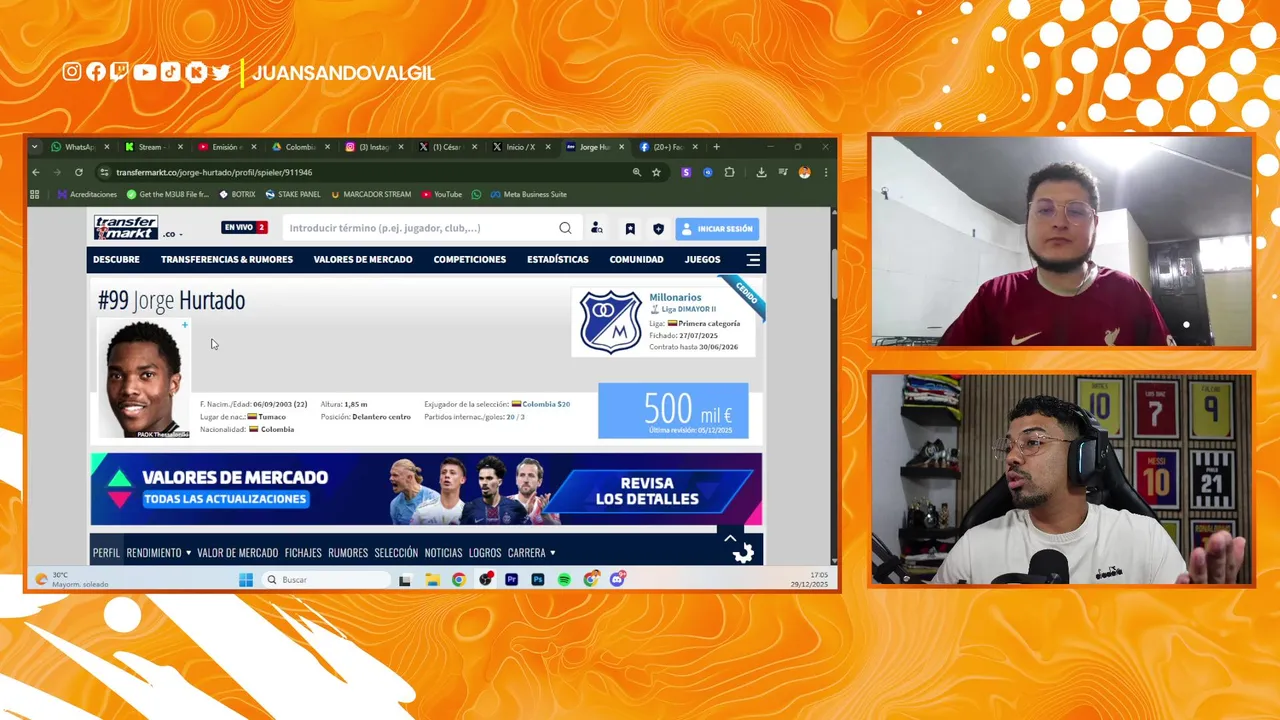Click the browser address bar URL
This screenshot has width=1280, height=720.
[214, 172]
